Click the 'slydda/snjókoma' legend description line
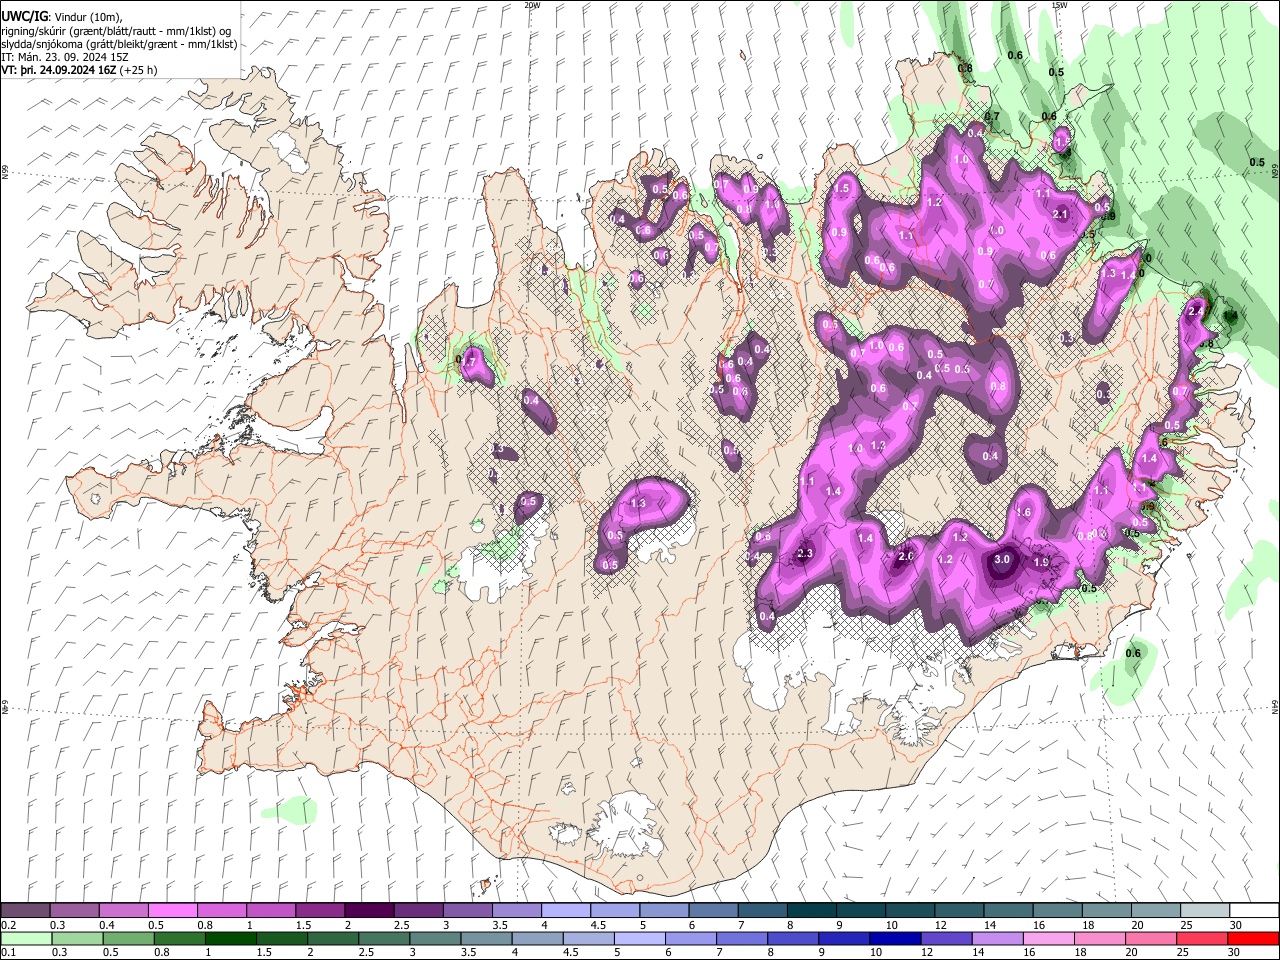Image resolution: width=1280 pixels, height=960 pixels. coord(120,44)
